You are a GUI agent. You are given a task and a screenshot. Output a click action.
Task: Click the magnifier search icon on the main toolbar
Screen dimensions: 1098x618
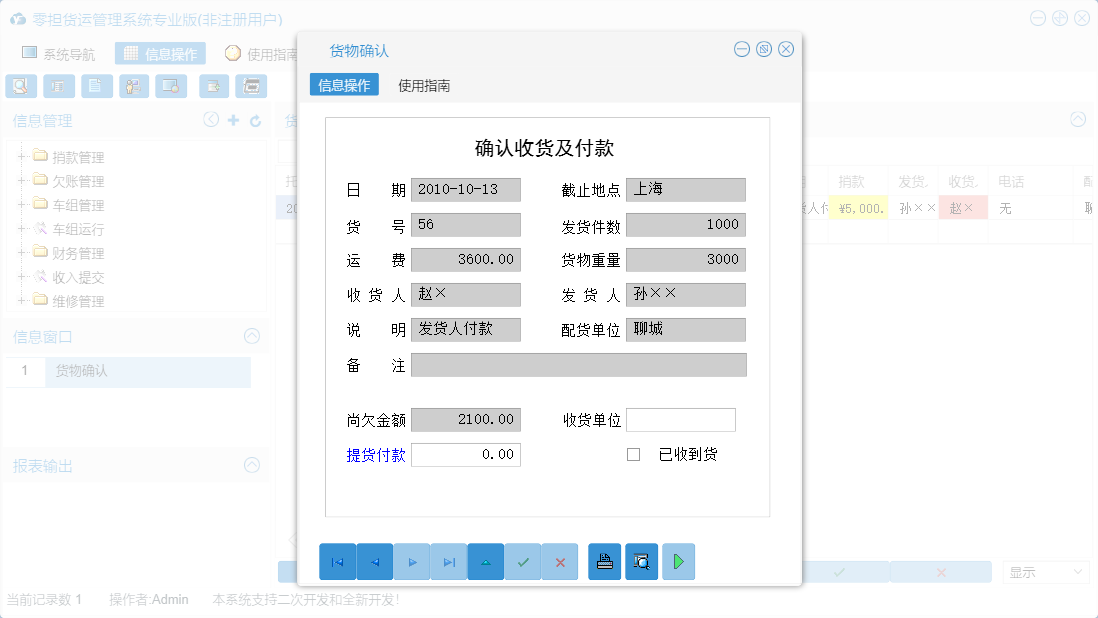click(20, 86)
